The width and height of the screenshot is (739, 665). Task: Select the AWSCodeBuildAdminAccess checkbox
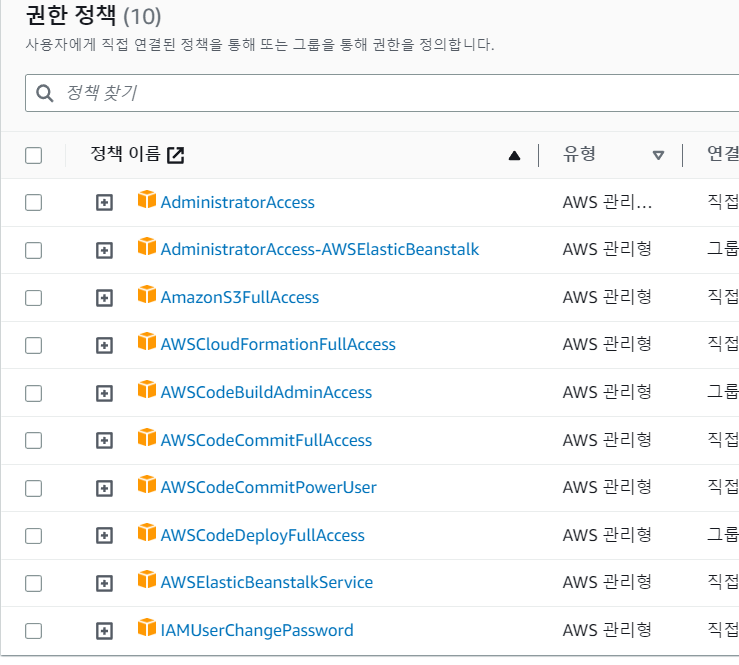pos(33,393)
